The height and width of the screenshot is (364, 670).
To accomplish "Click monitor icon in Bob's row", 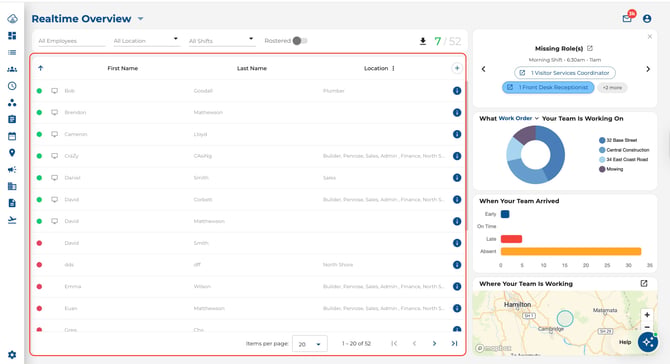I will (x=54, y=91).
